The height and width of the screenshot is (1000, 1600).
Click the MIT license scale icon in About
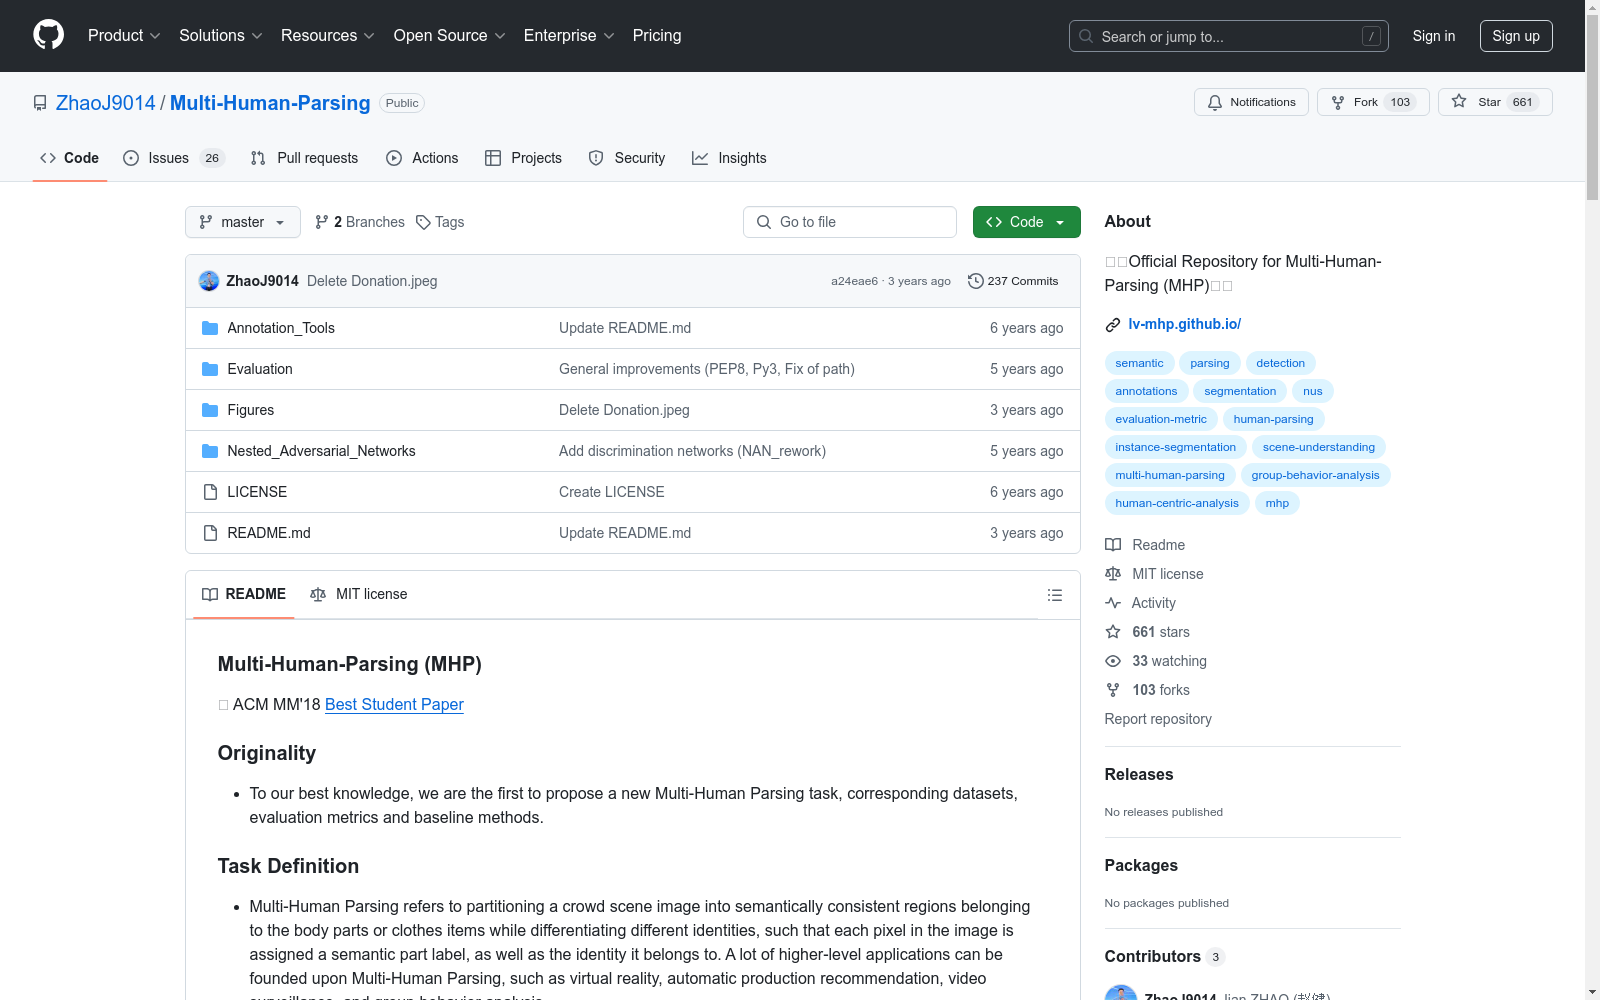[1113, 574]
